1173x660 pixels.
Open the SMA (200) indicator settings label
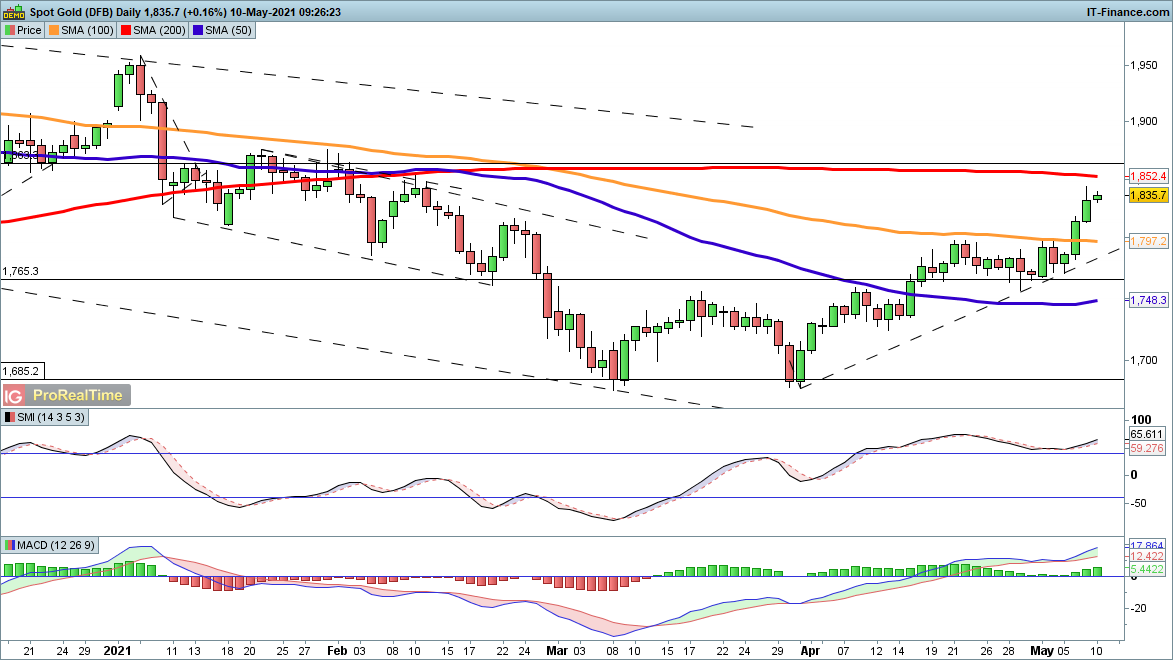click(x=160, y=30)
